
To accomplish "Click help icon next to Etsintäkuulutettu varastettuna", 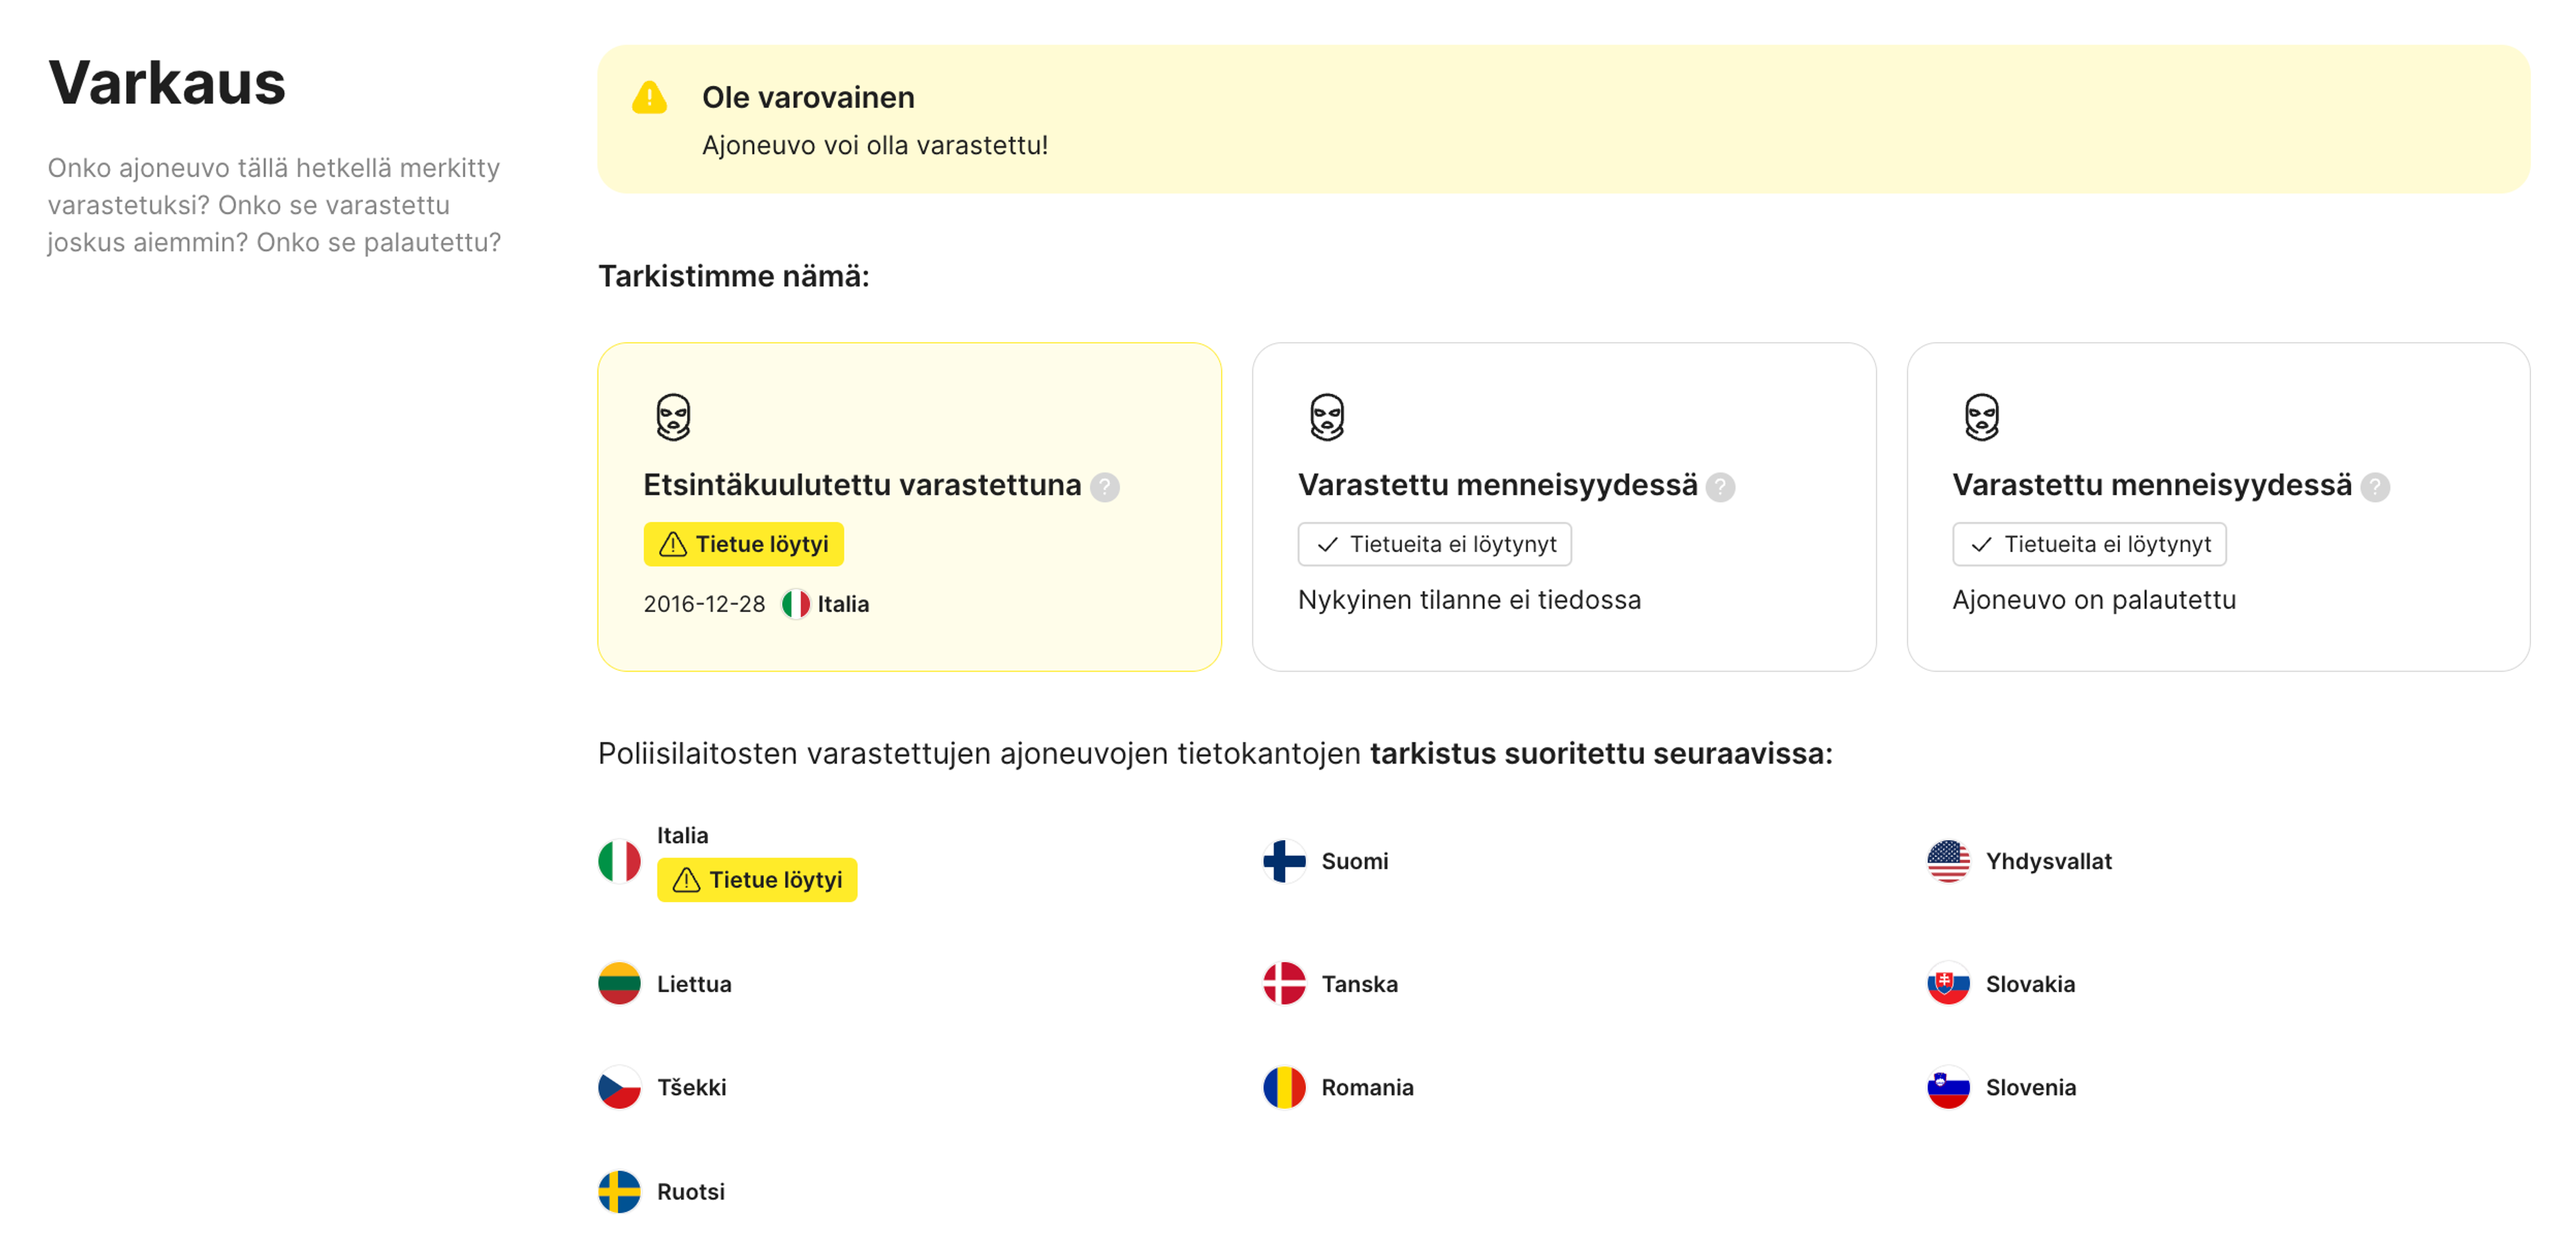I will (x=1104, y=487).
